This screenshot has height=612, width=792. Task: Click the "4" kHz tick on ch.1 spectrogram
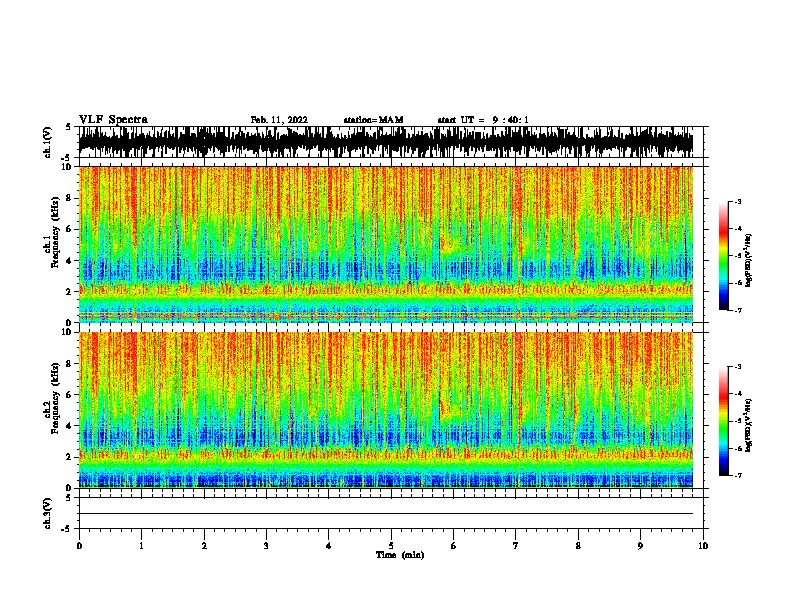click(x=69, y=261)
